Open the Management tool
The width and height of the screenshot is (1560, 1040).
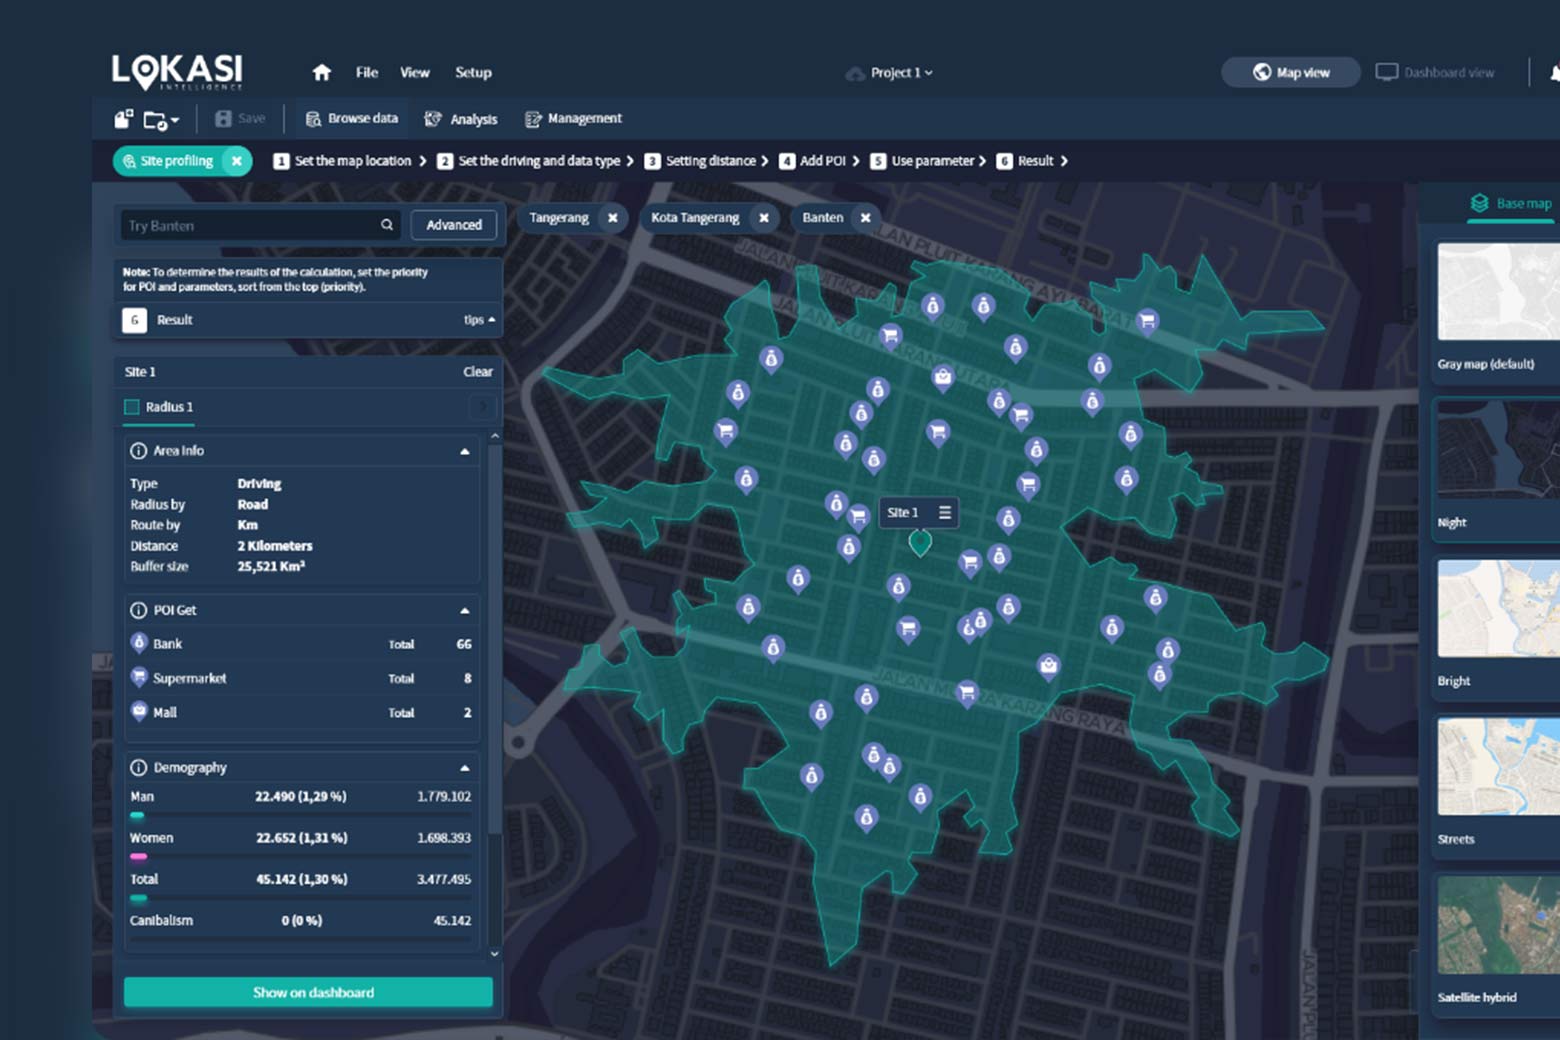click(573, 118)
